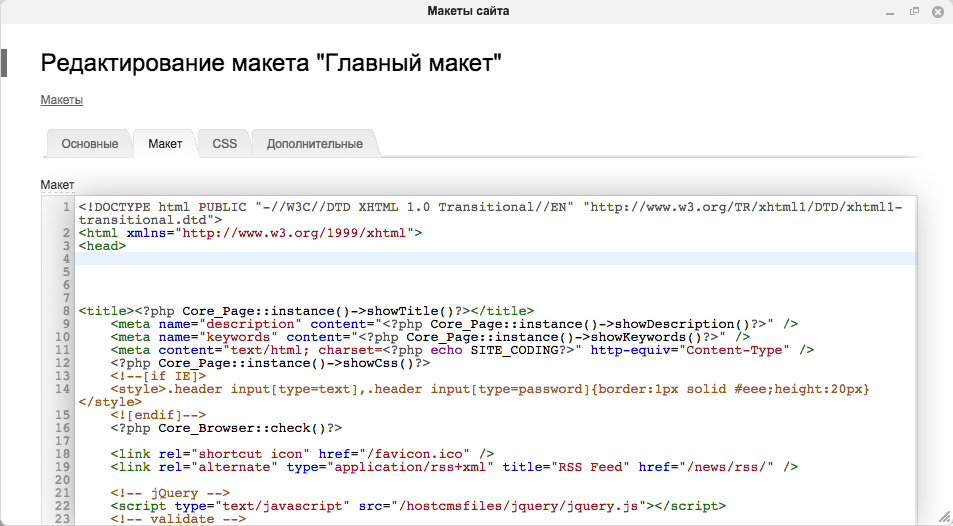This screenshot has height=526, width=953.
Task: Click the html xmlns tag on line 2
Action: 250,233
